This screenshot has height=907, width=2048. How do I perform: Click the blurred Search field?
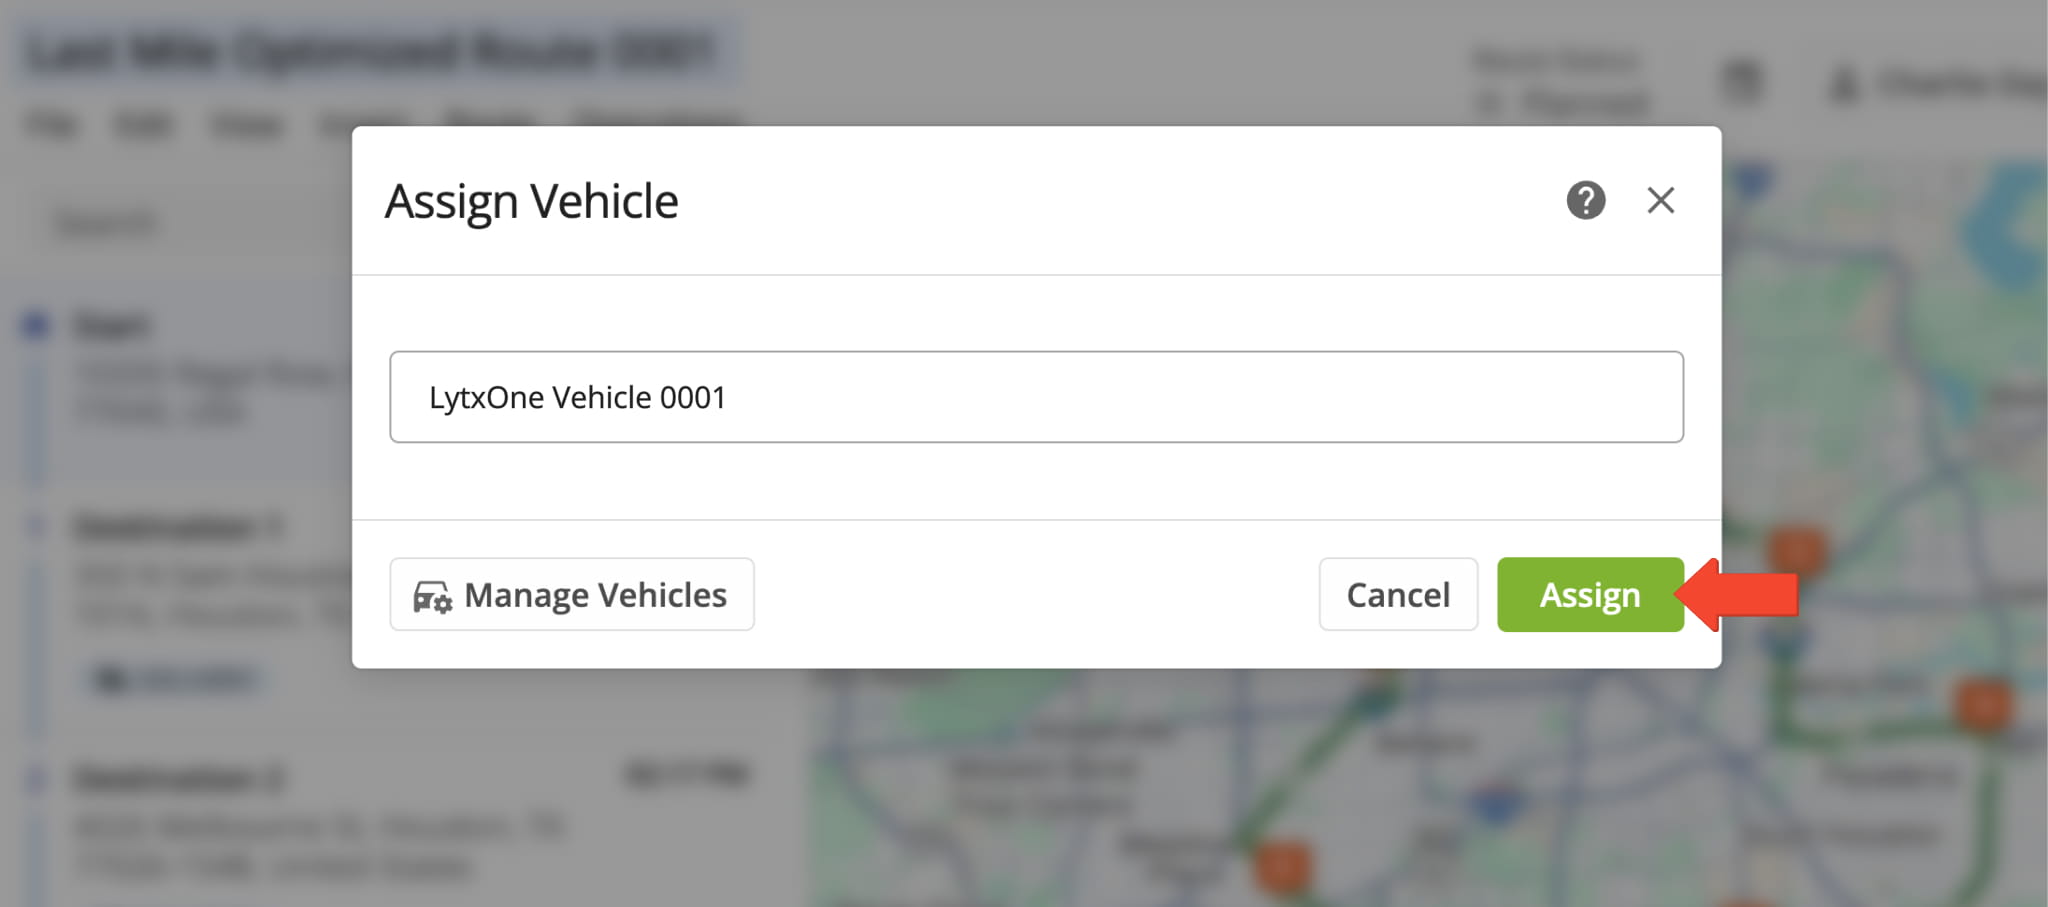106,222
